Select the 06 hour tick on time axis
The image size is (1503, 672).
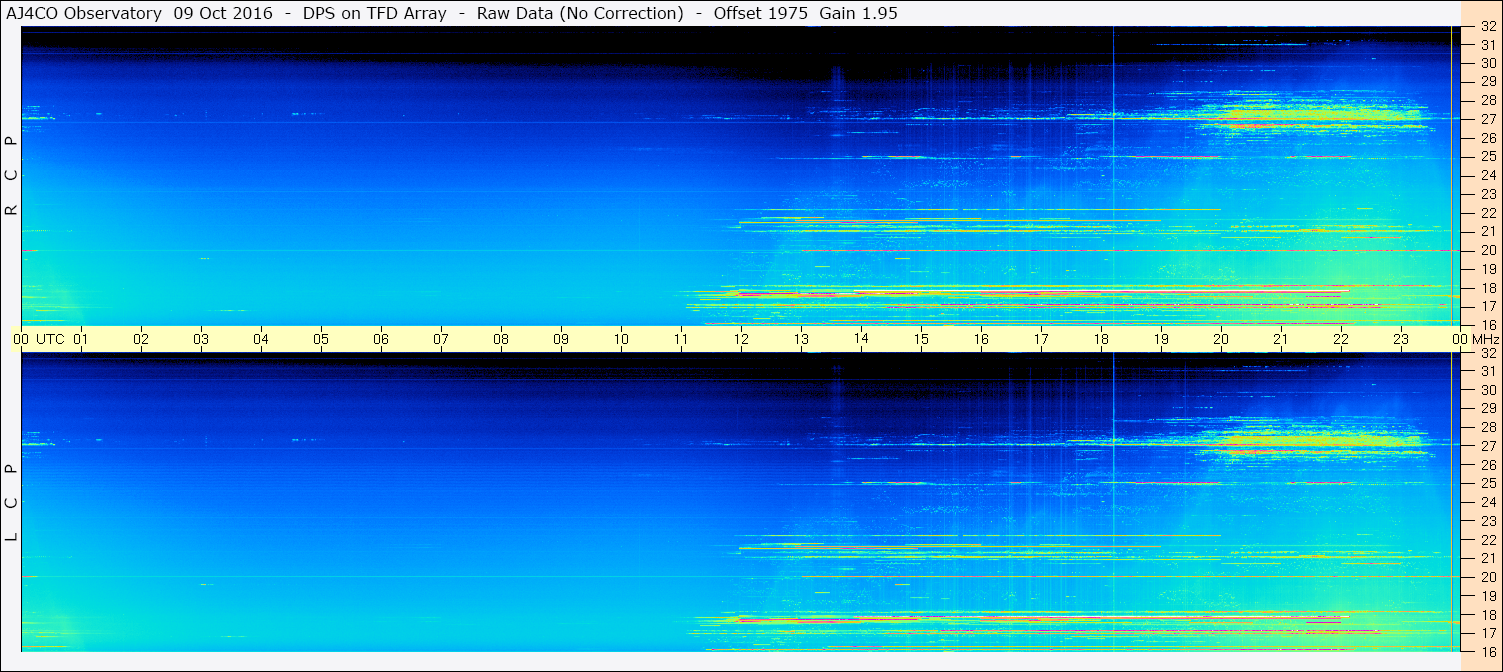[x=381, y=339]
